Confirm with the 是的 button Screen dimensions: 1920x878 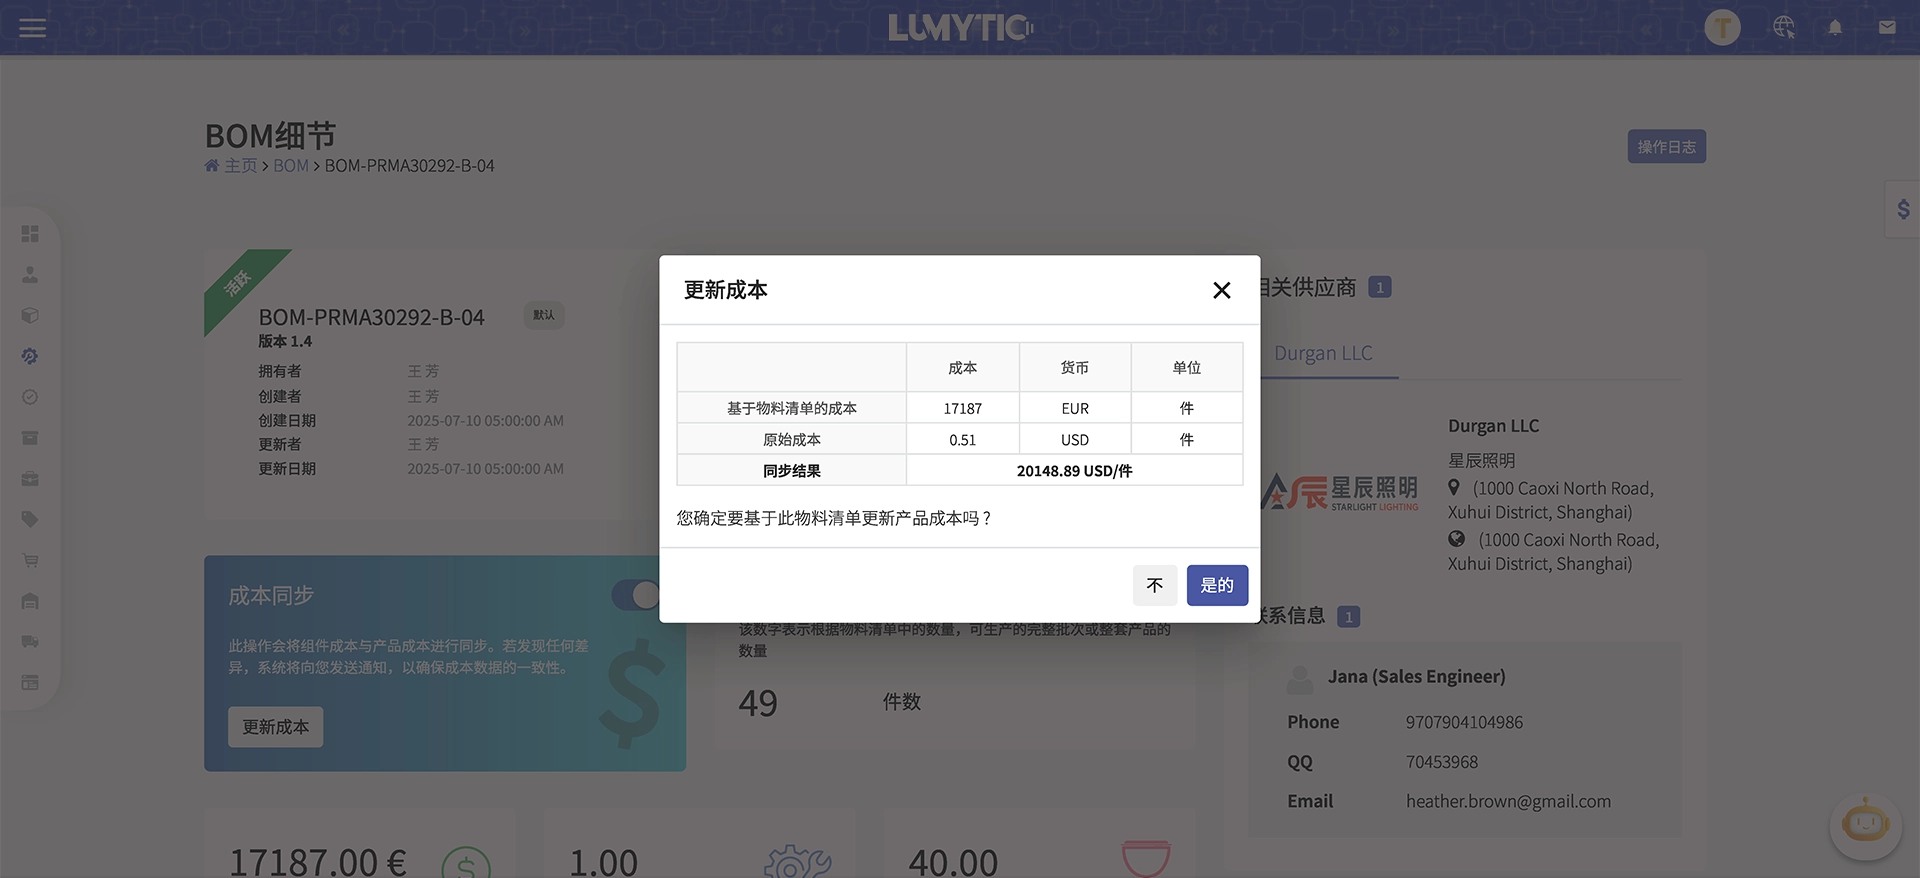pos(1217,585)
